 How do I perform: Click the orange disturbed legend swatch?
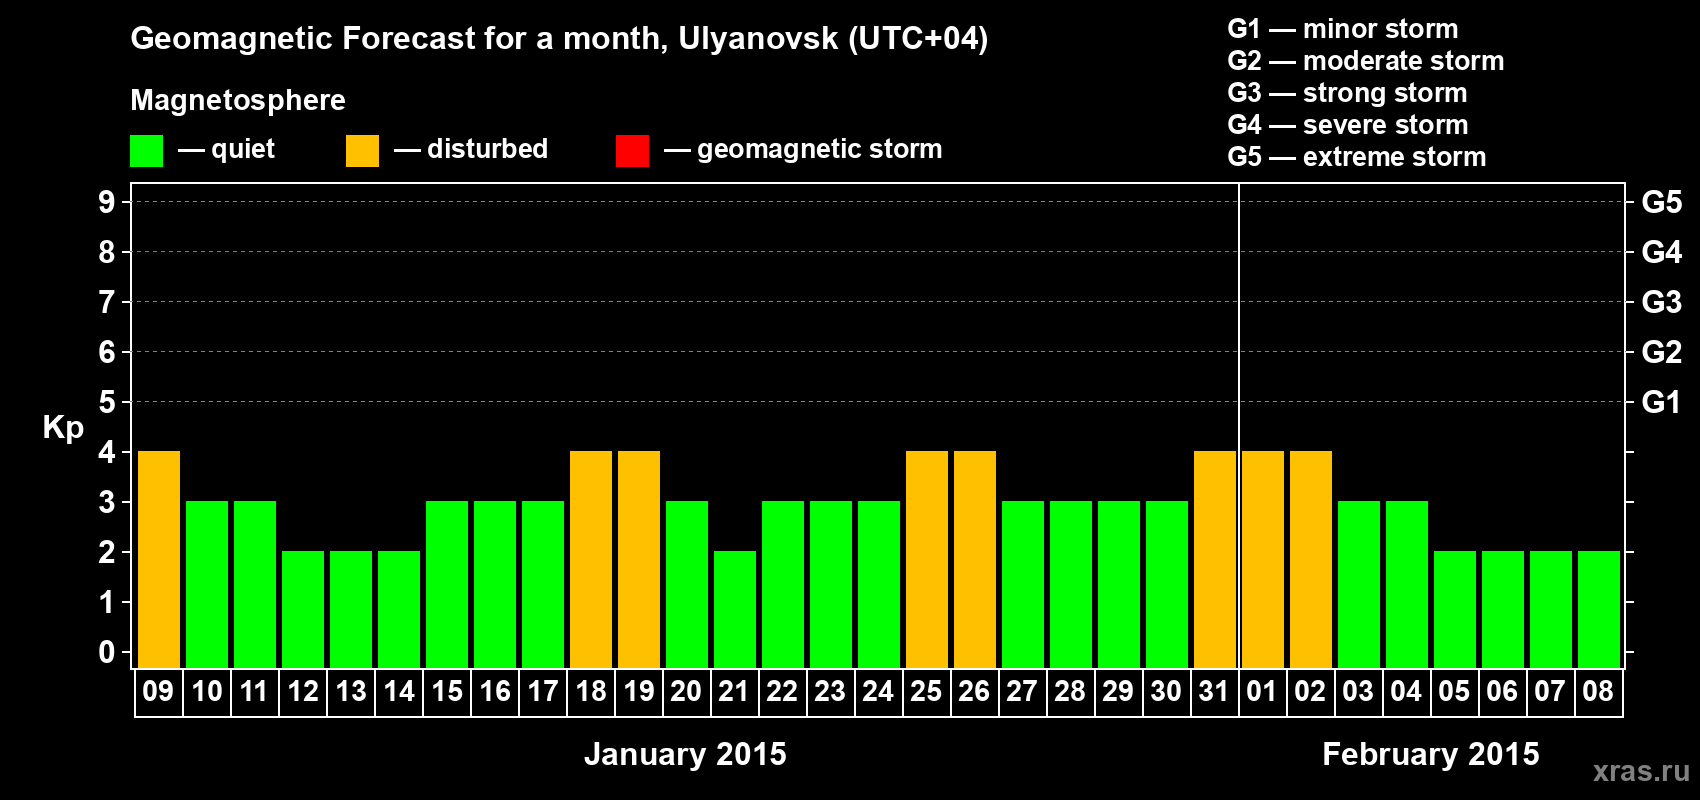point(362,151)
